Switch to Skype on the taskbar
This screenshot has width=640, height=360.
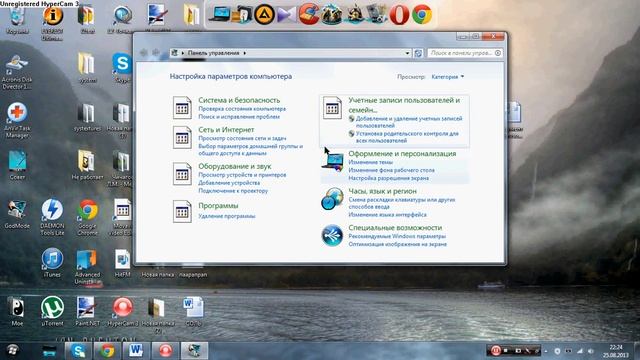tap(78, 351)
